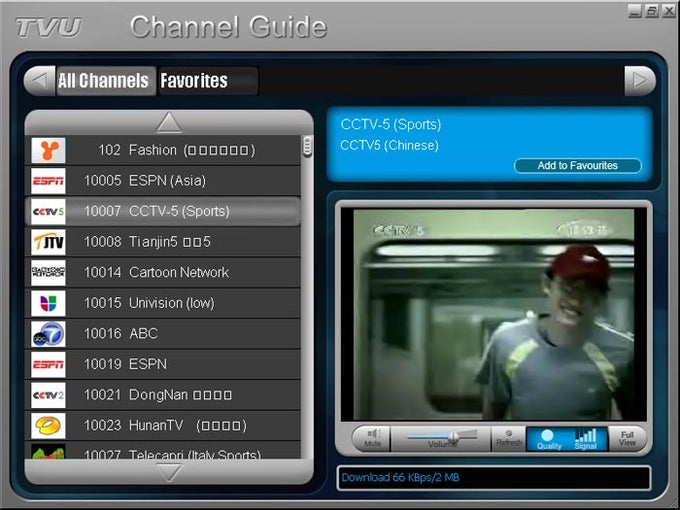
Task: Close the Channel Guide window
Action: pyautogui.click(x=668, y=11)
